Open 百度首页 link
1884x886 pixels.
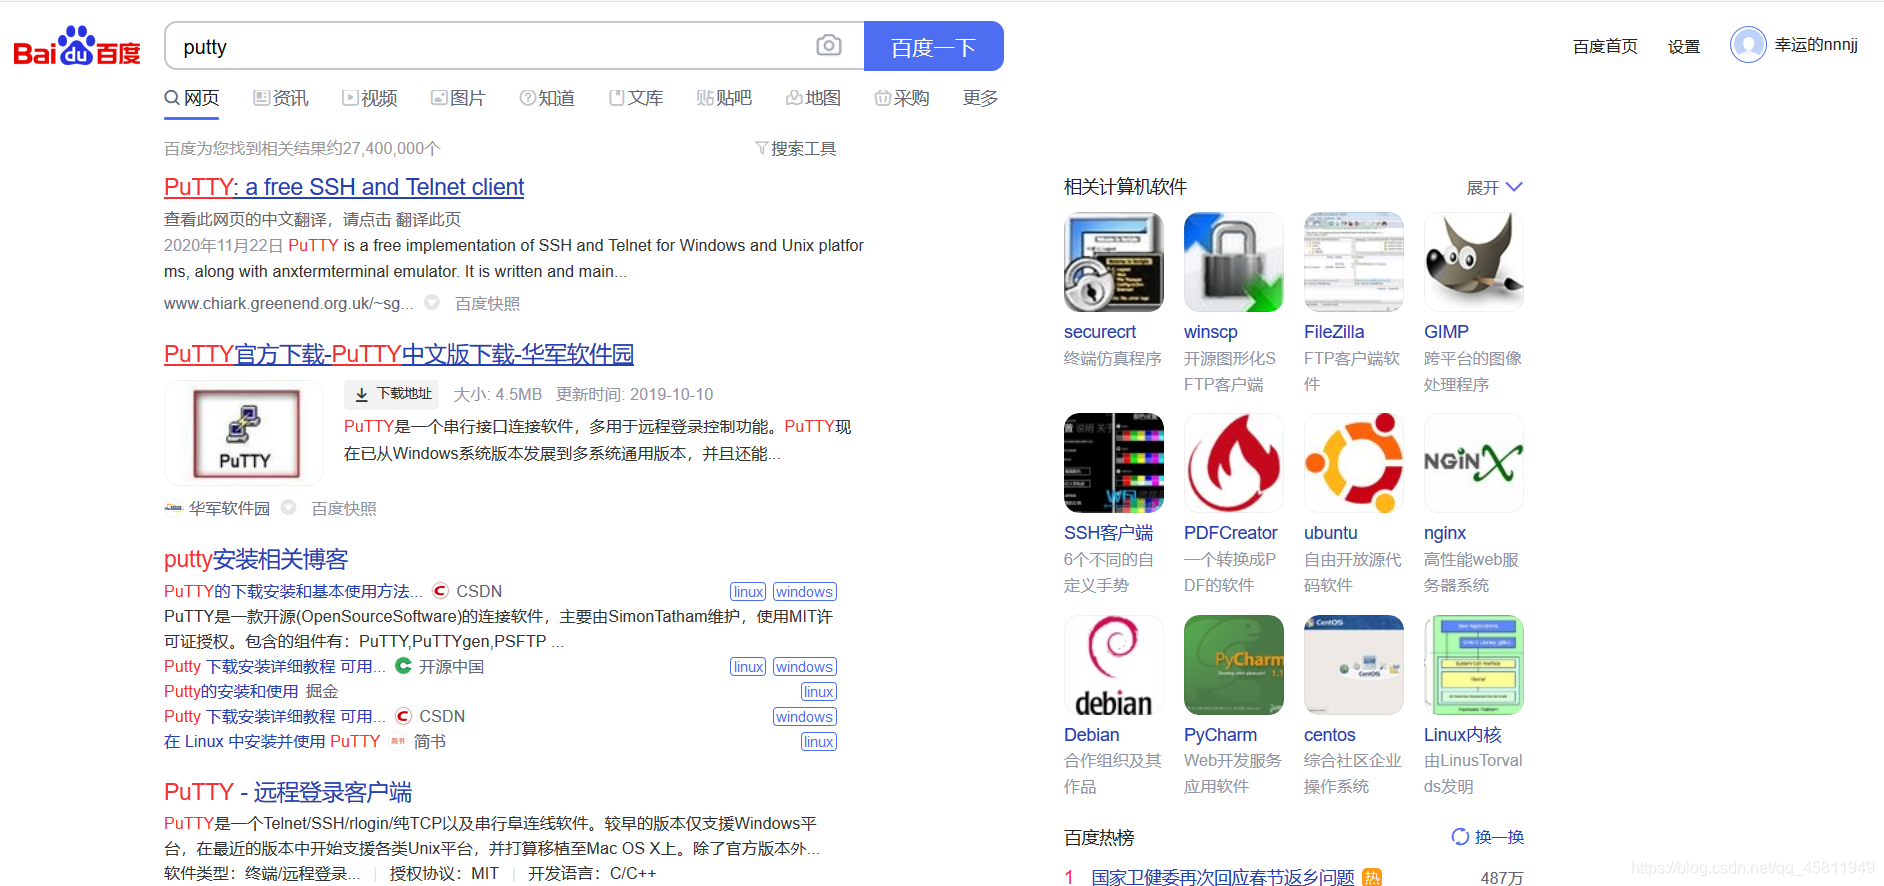tap(1605, 46)
